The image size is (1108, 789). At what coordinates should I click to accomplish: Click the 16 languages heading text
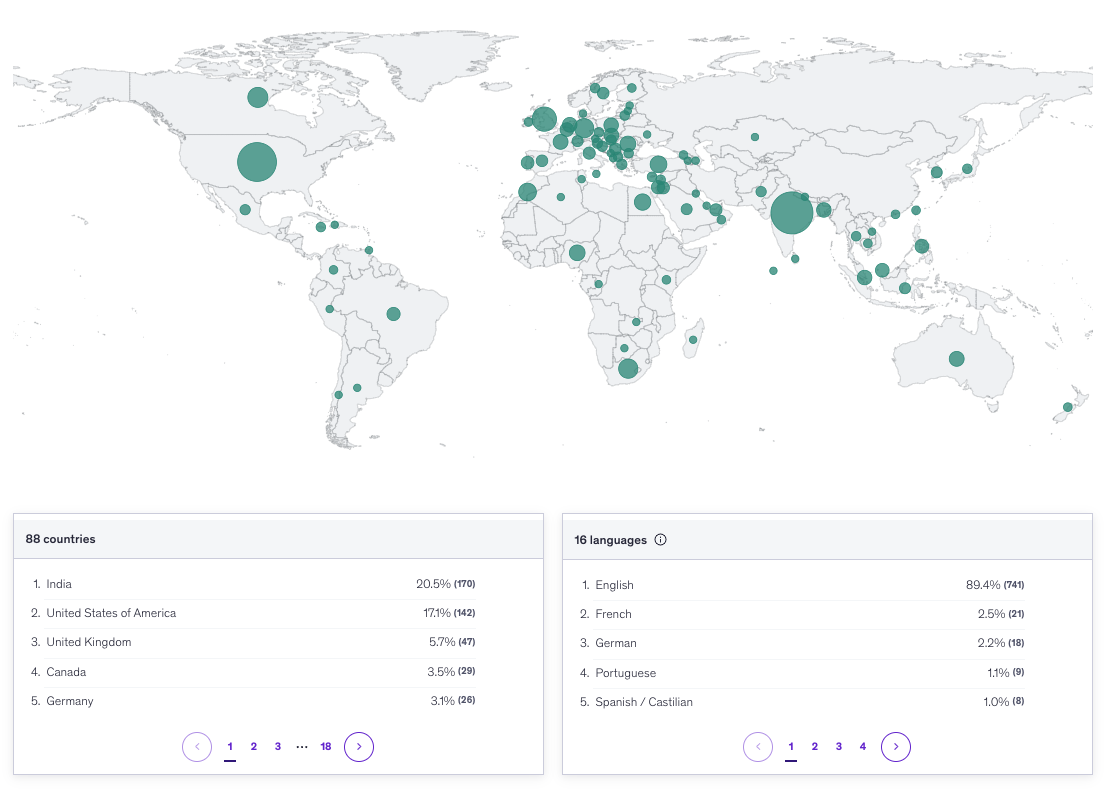(x=611, y=540)
